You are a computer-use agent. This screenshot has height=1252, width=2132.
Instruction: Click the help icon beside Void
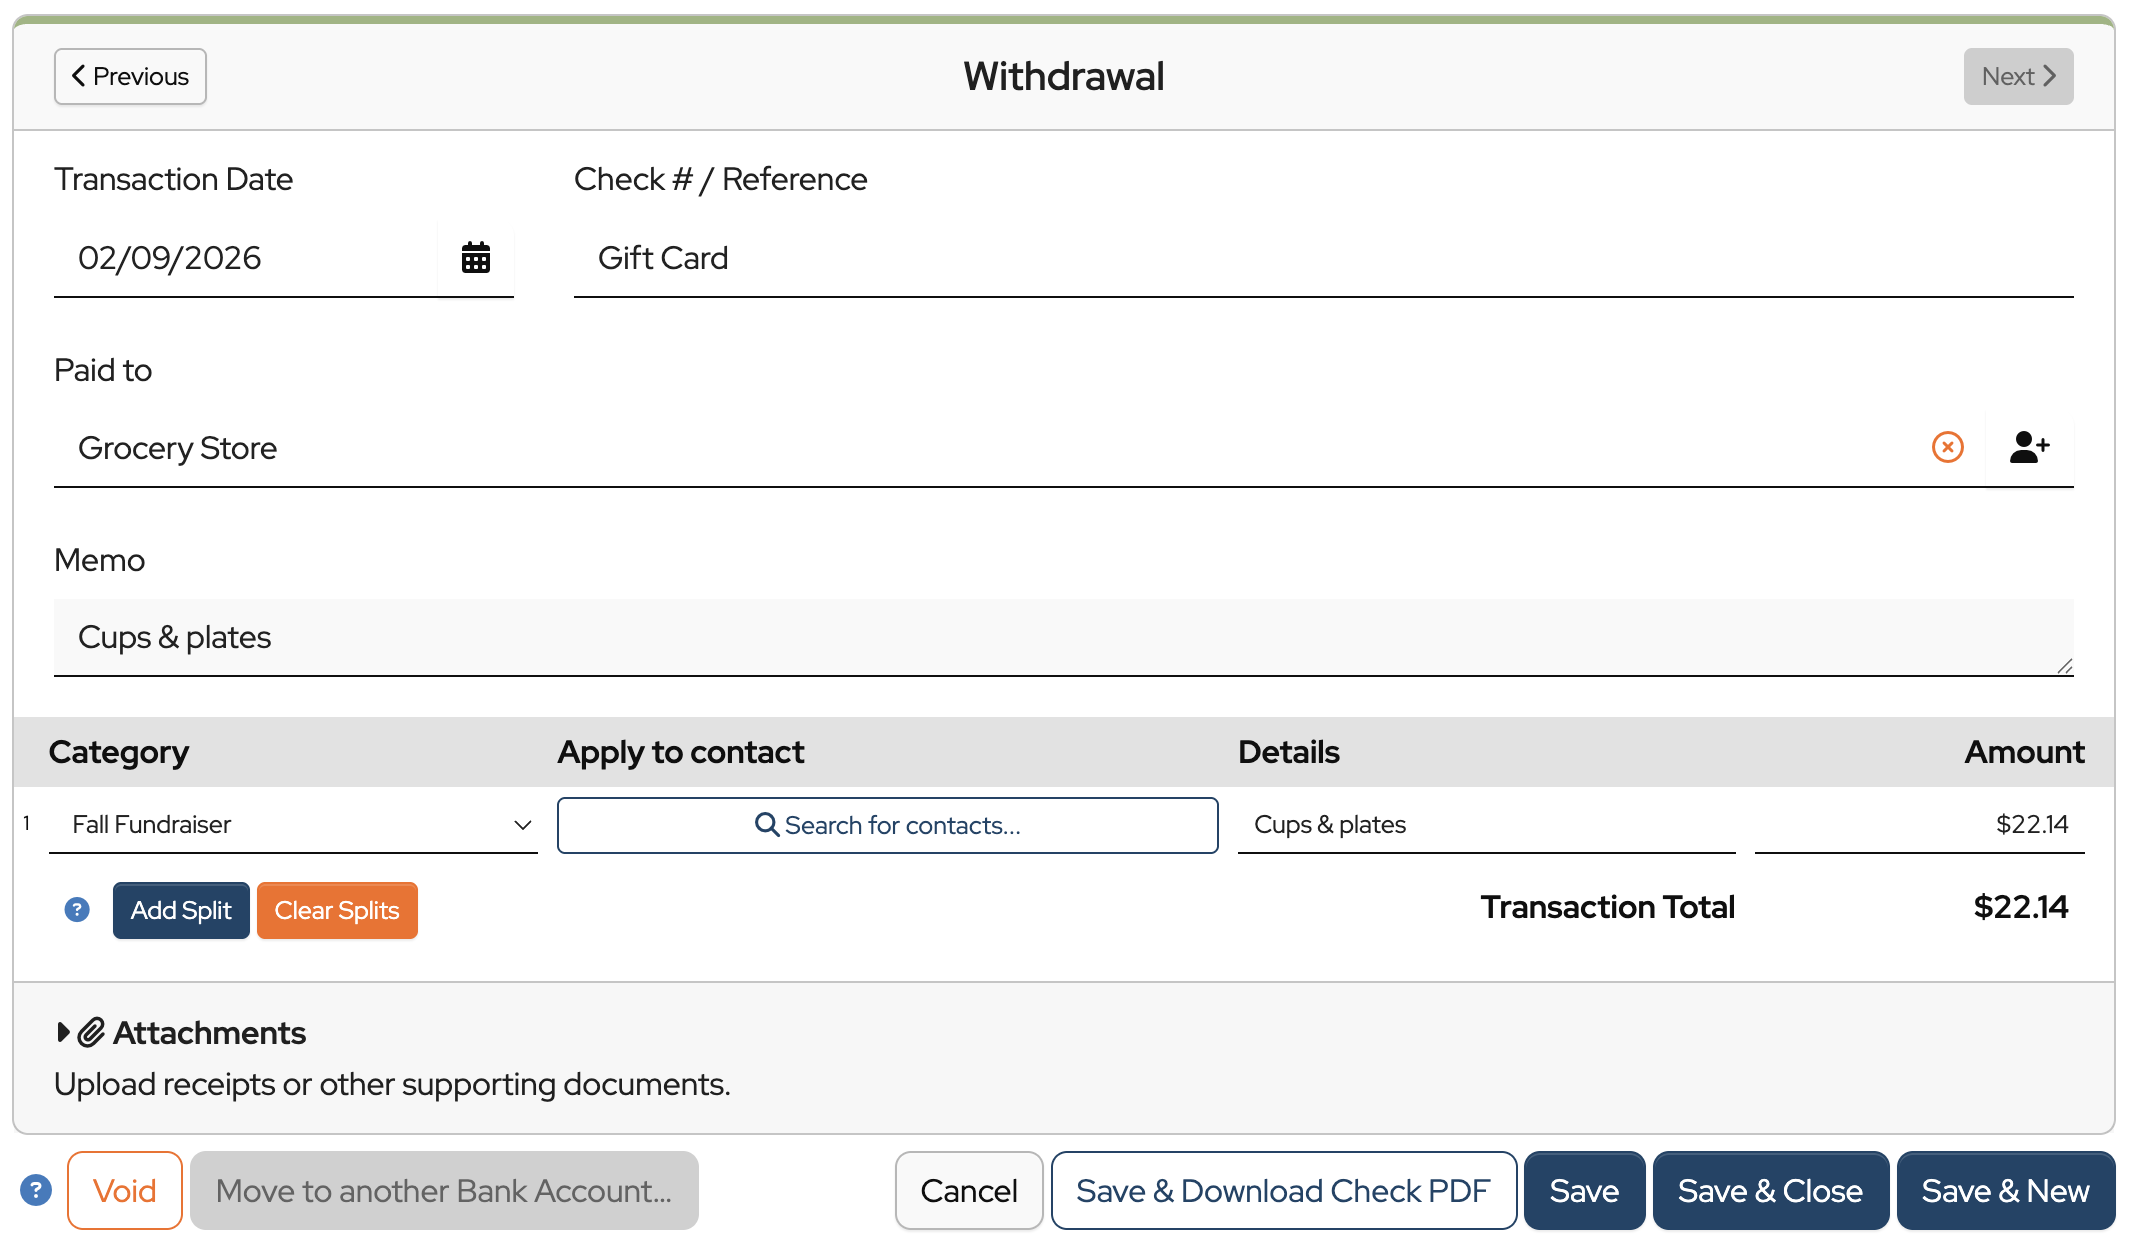[x=36, y=1190]
